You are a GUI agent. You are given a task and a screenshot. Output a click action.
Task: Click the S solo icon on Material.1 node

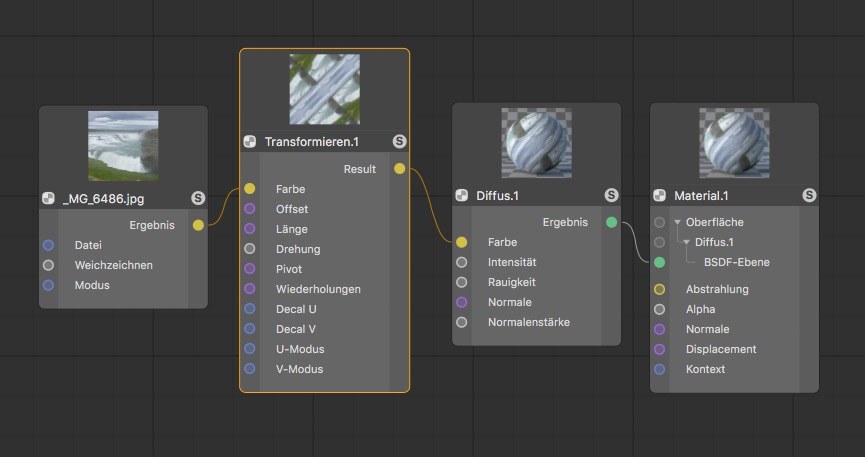(x=809, y=195)
